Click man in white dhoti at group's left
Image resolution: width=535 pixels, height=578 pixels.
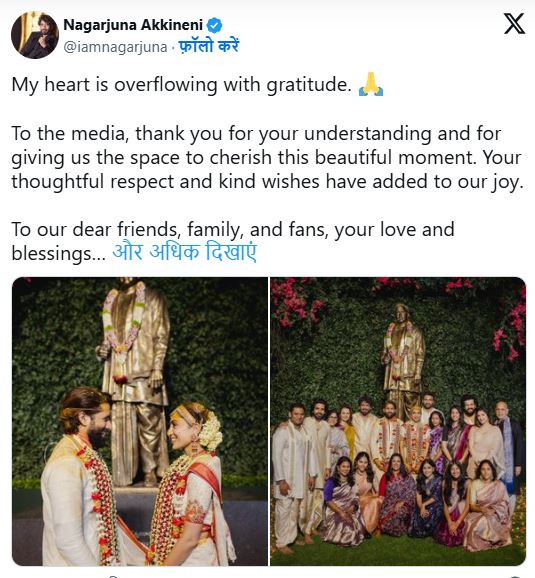point(293,476)
